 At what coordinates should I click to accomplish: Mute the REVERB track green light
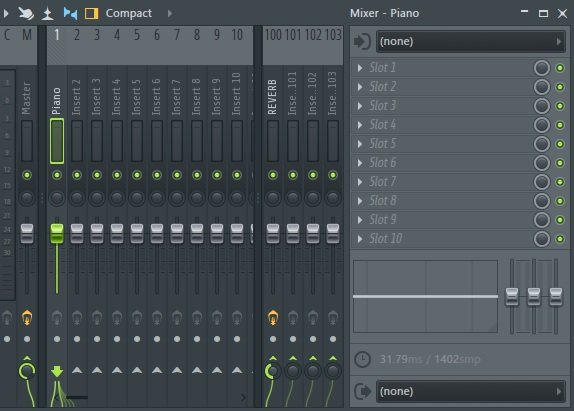[x=273, y=175]
